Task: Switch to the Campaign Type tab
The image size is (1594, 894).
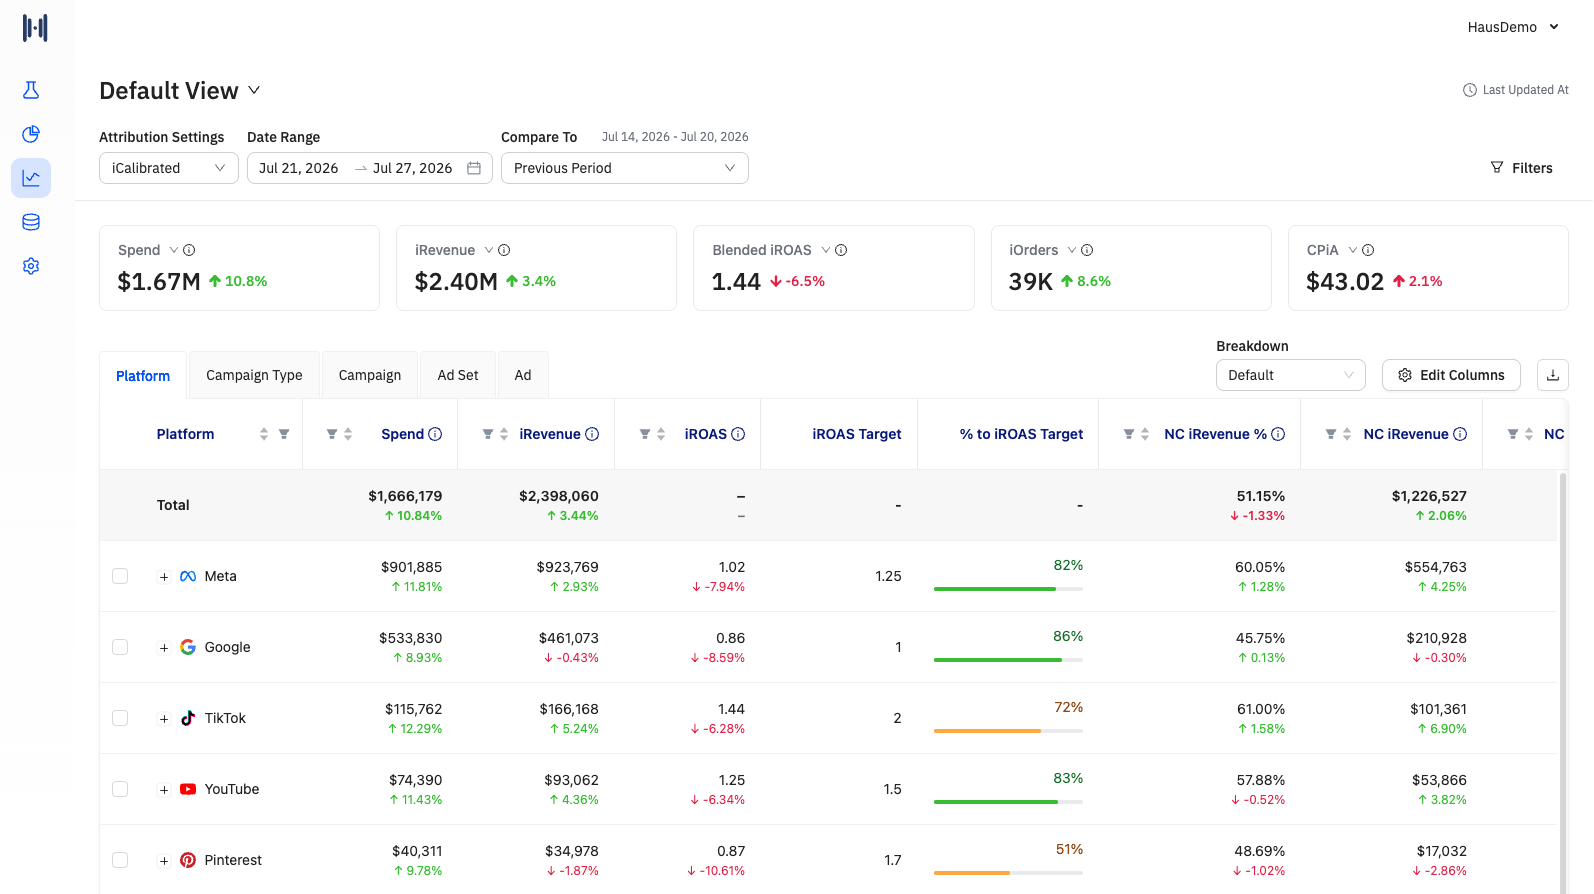Action: pos(254,375)
